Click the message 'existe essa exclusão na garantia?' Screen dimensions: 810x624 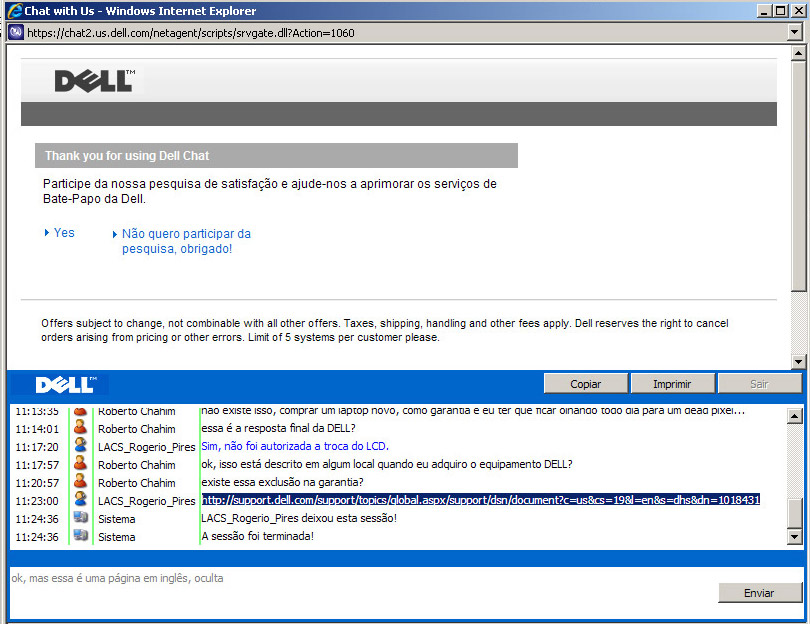283,482
